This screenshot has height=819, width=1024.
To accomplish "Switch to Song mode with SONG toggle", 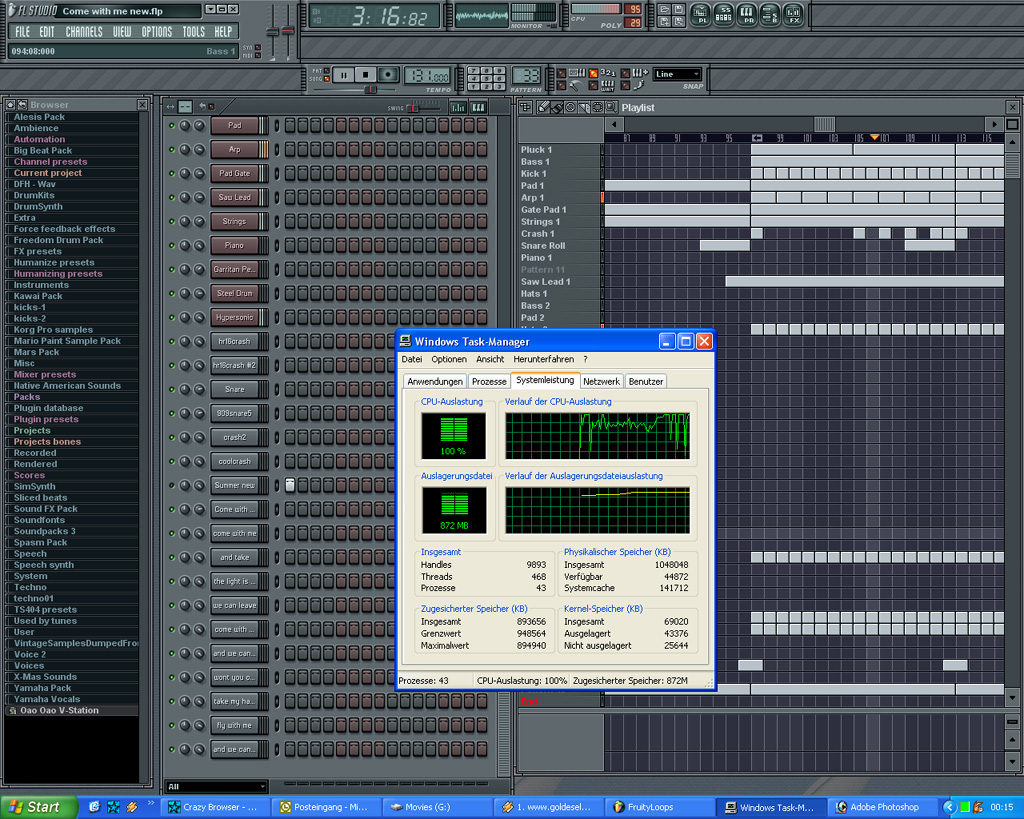I will tap(327, 79).
